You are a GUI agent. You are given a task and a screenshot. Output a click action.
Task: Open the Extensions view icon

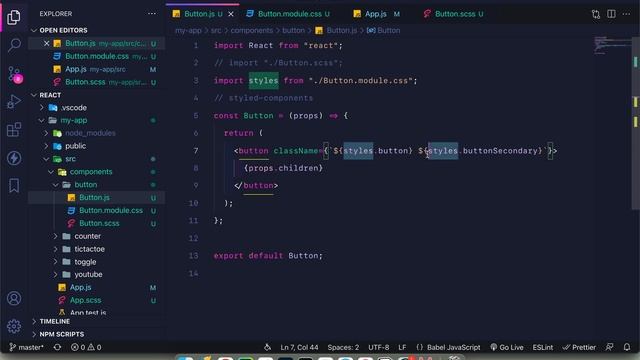[14, 130]
